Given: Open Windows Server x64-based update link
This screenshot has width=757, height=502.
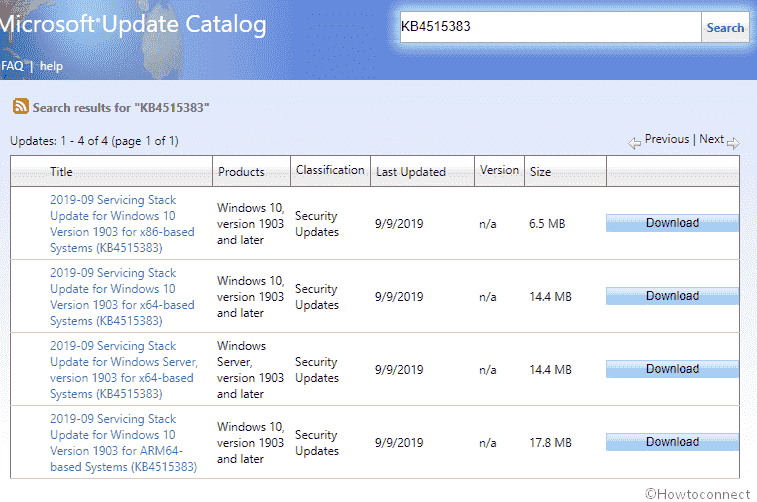Looking at the screenshot, I should point(124,370).
